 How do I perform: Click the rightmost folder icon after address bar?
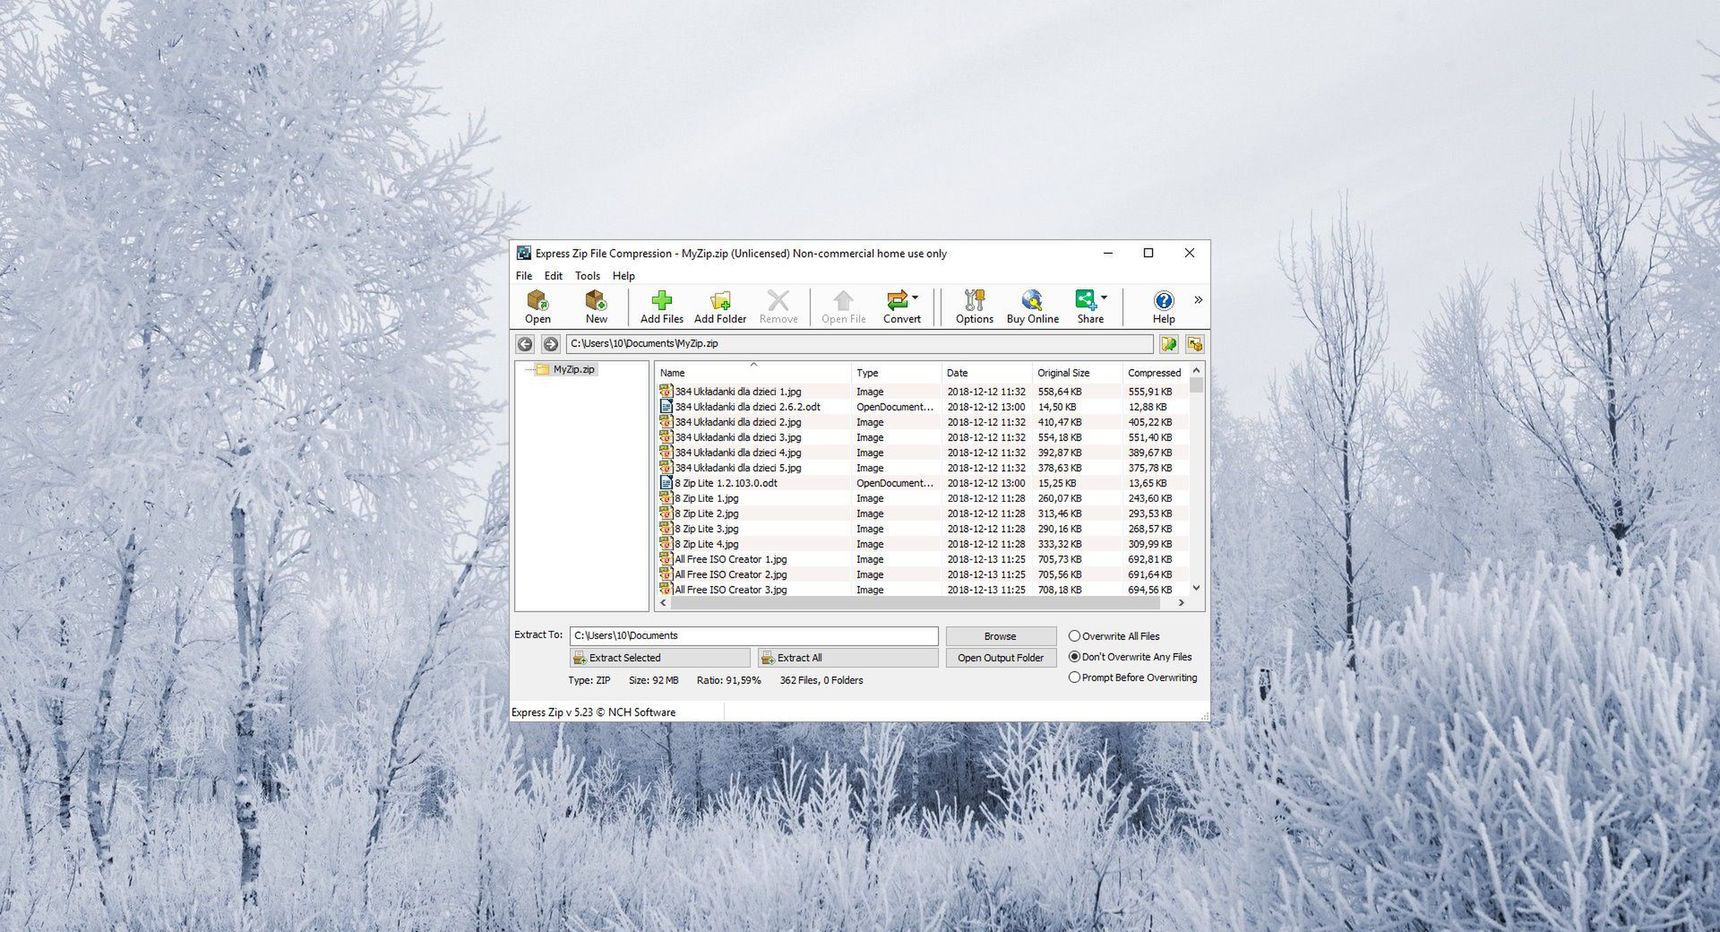[1194, 344]
